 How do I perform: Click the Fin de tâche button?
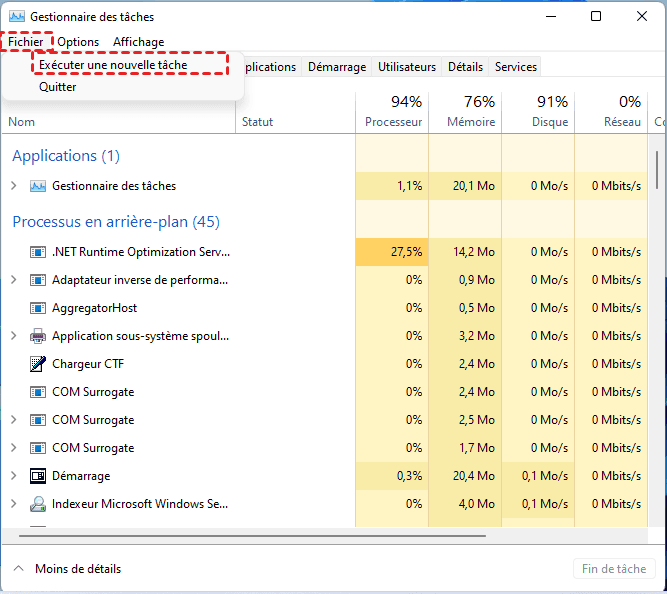pyautogui.click(x=614, y=569)
